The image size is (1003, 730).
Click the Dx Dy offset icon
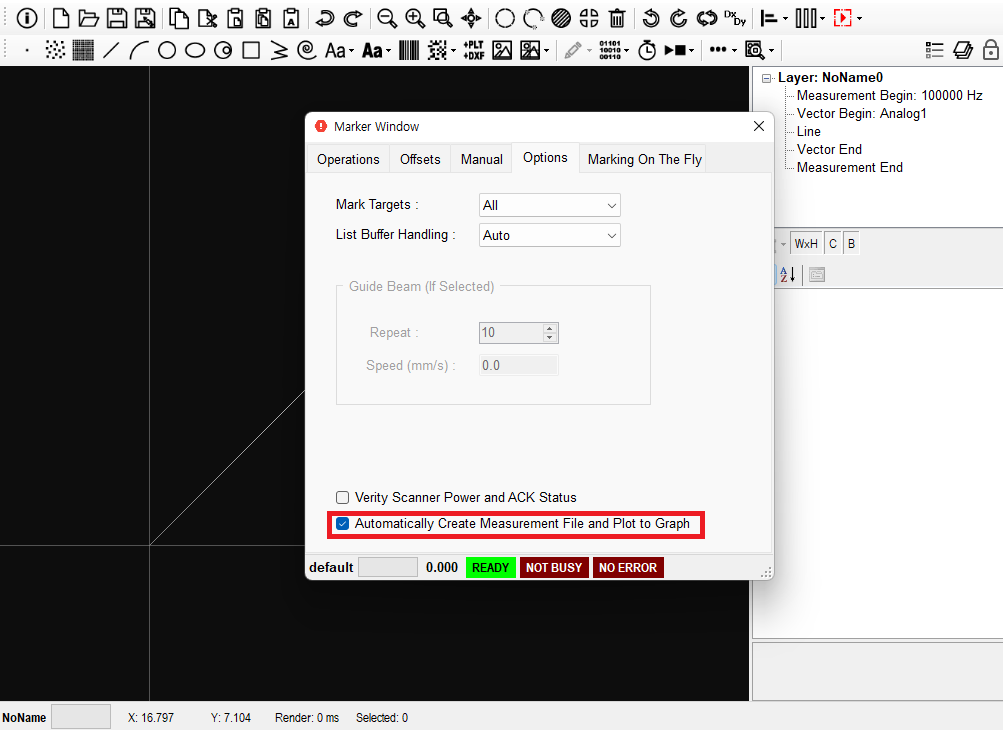[x=735, y=18]
